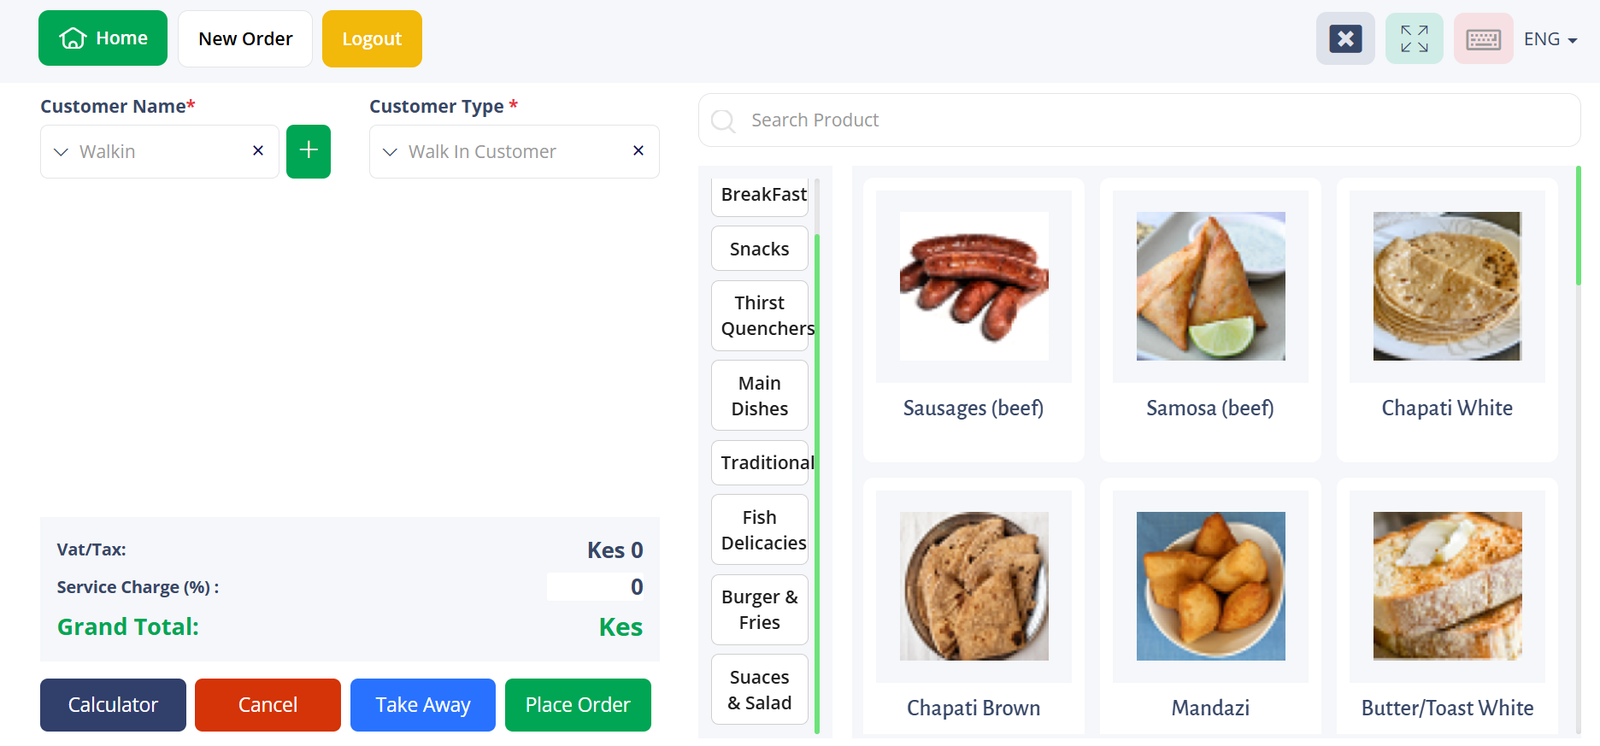Open the Customer Name dropdown
1600x746 pixels.
pos(150,151)
